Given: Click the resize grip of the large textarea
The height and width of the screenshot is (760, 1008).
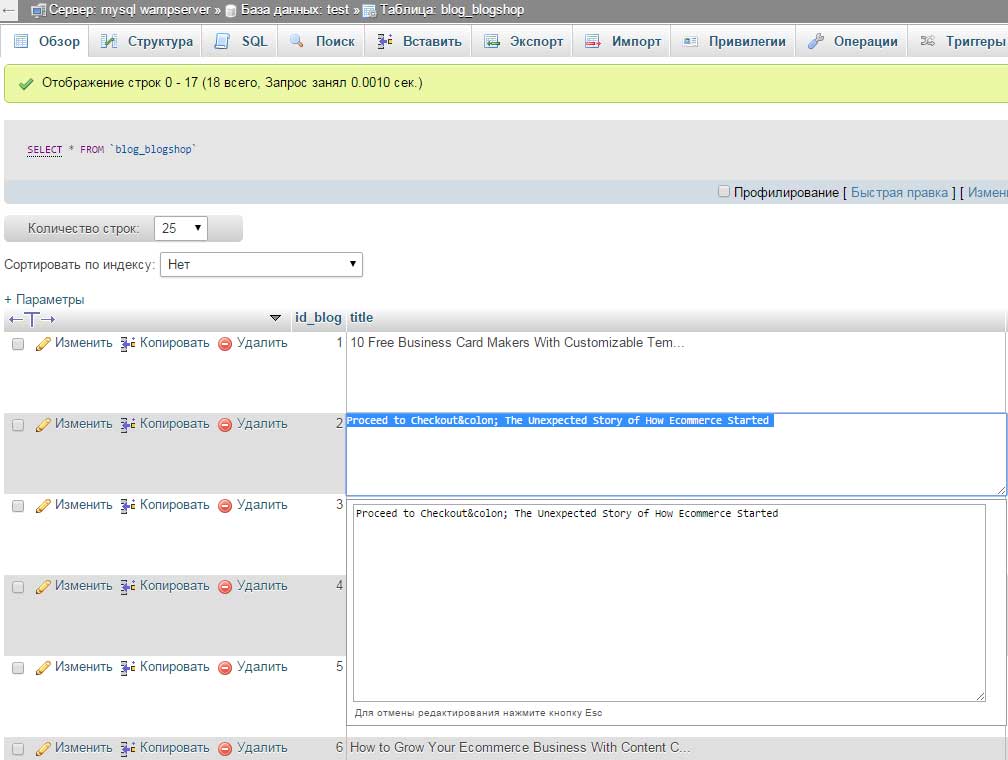Looking at the screenshot, I should 980,696.
